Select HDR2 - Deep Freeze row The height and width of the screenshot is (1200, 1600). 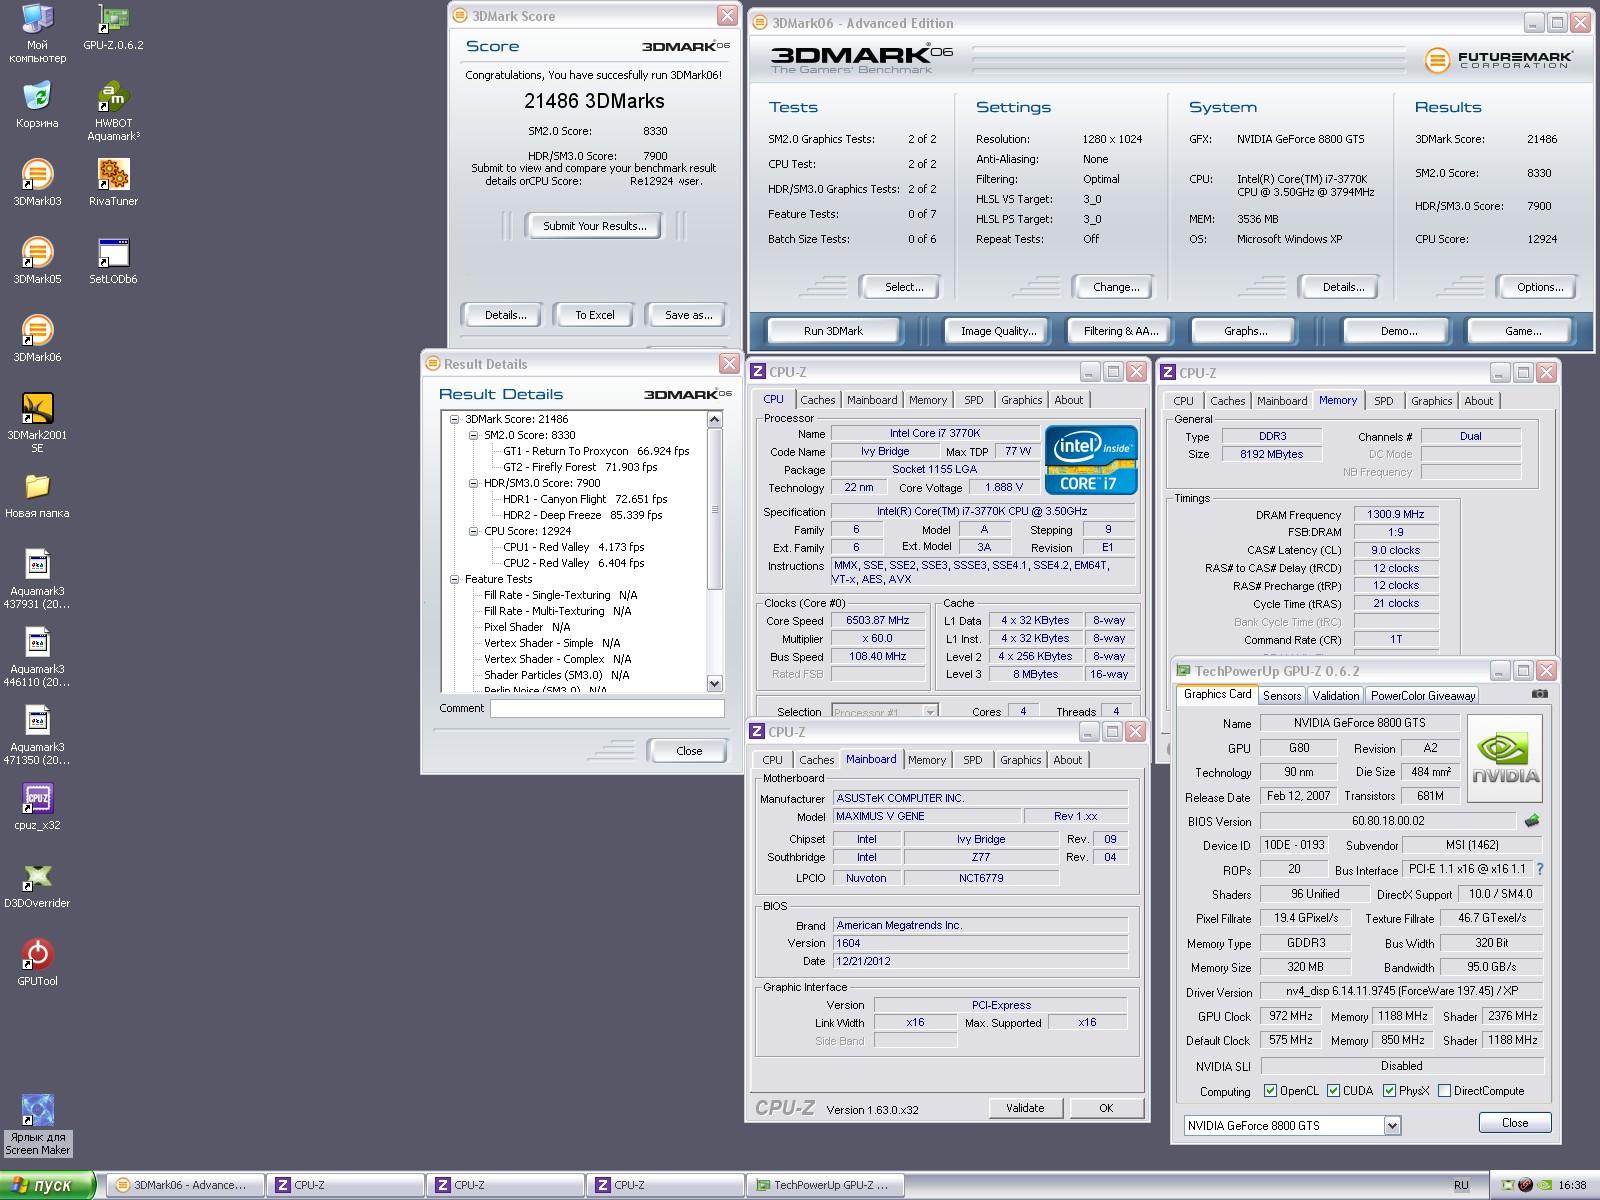click(x=582, y=515)
